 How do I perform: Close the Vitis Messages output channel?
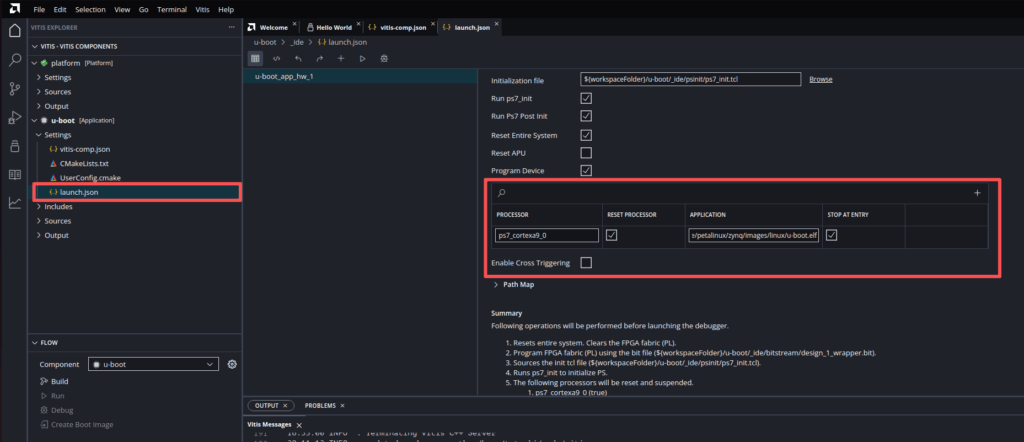coord(299,425)
